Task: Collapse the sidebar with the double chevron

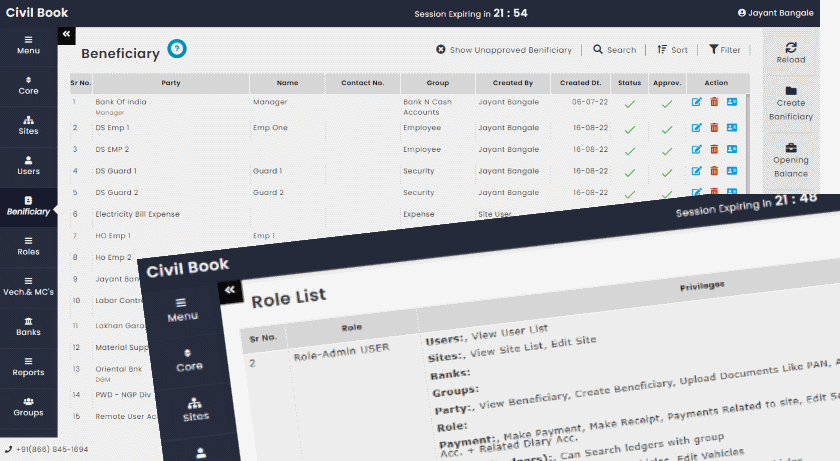Action: coord(67,34)
